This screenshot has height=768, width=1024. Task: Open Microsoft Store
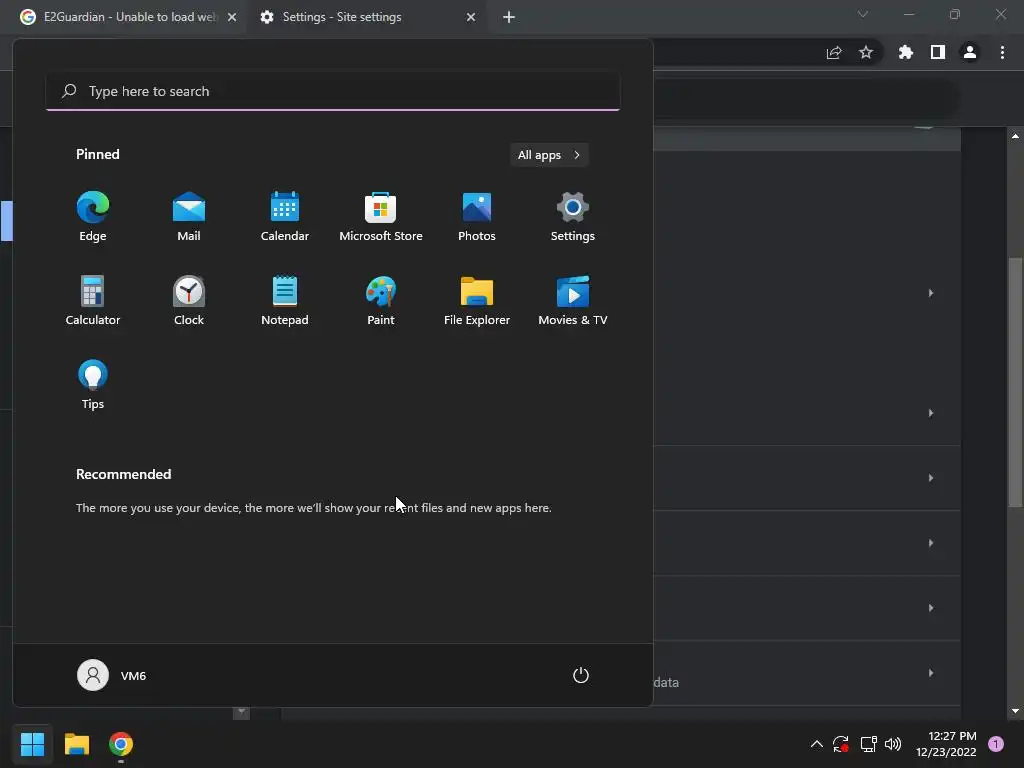381,217
